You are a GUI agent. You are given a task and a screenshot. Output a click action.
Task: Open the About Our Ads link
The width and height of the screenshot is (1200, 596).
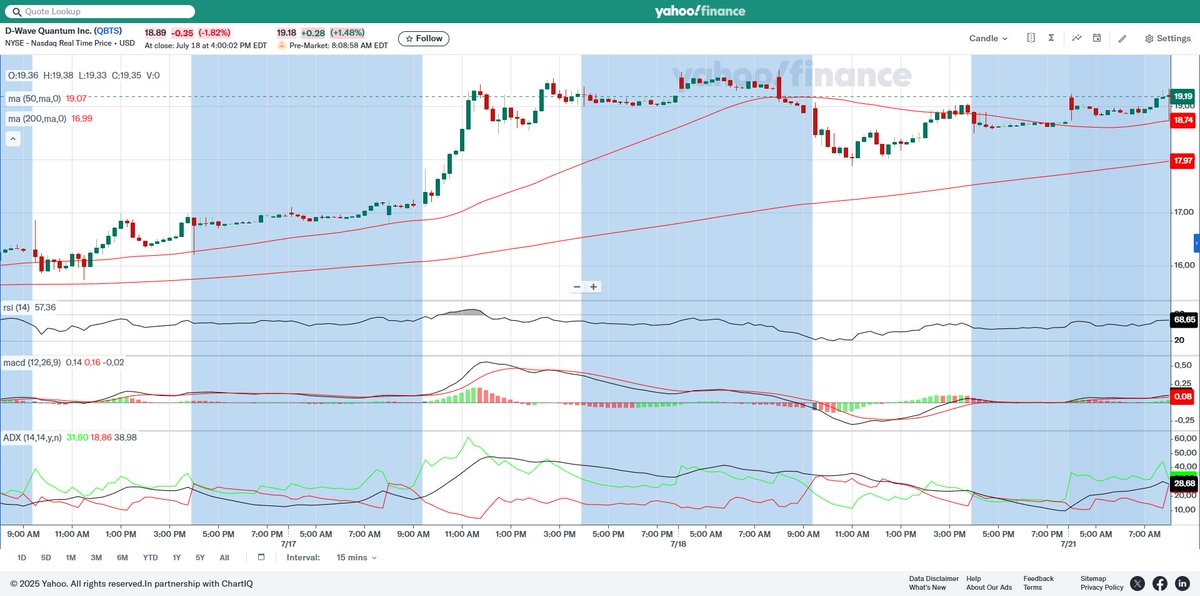click(x=988, y=587)
